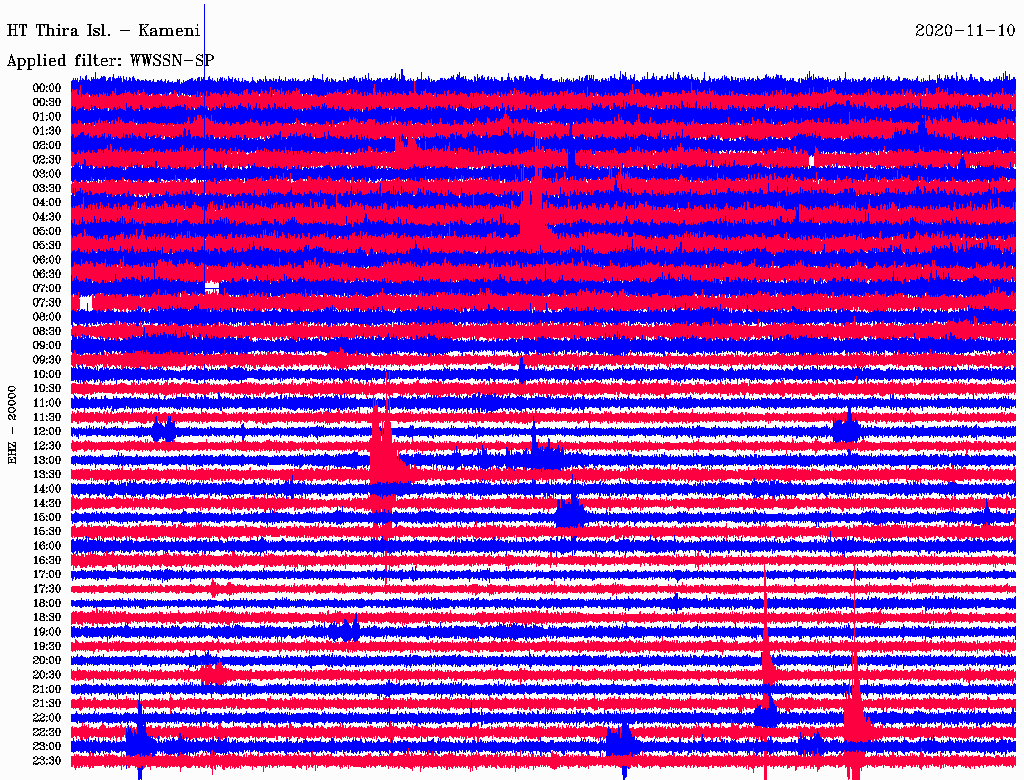
Task: Click the 'EHZ – 20000' axis label
Action: coord(12,425)
